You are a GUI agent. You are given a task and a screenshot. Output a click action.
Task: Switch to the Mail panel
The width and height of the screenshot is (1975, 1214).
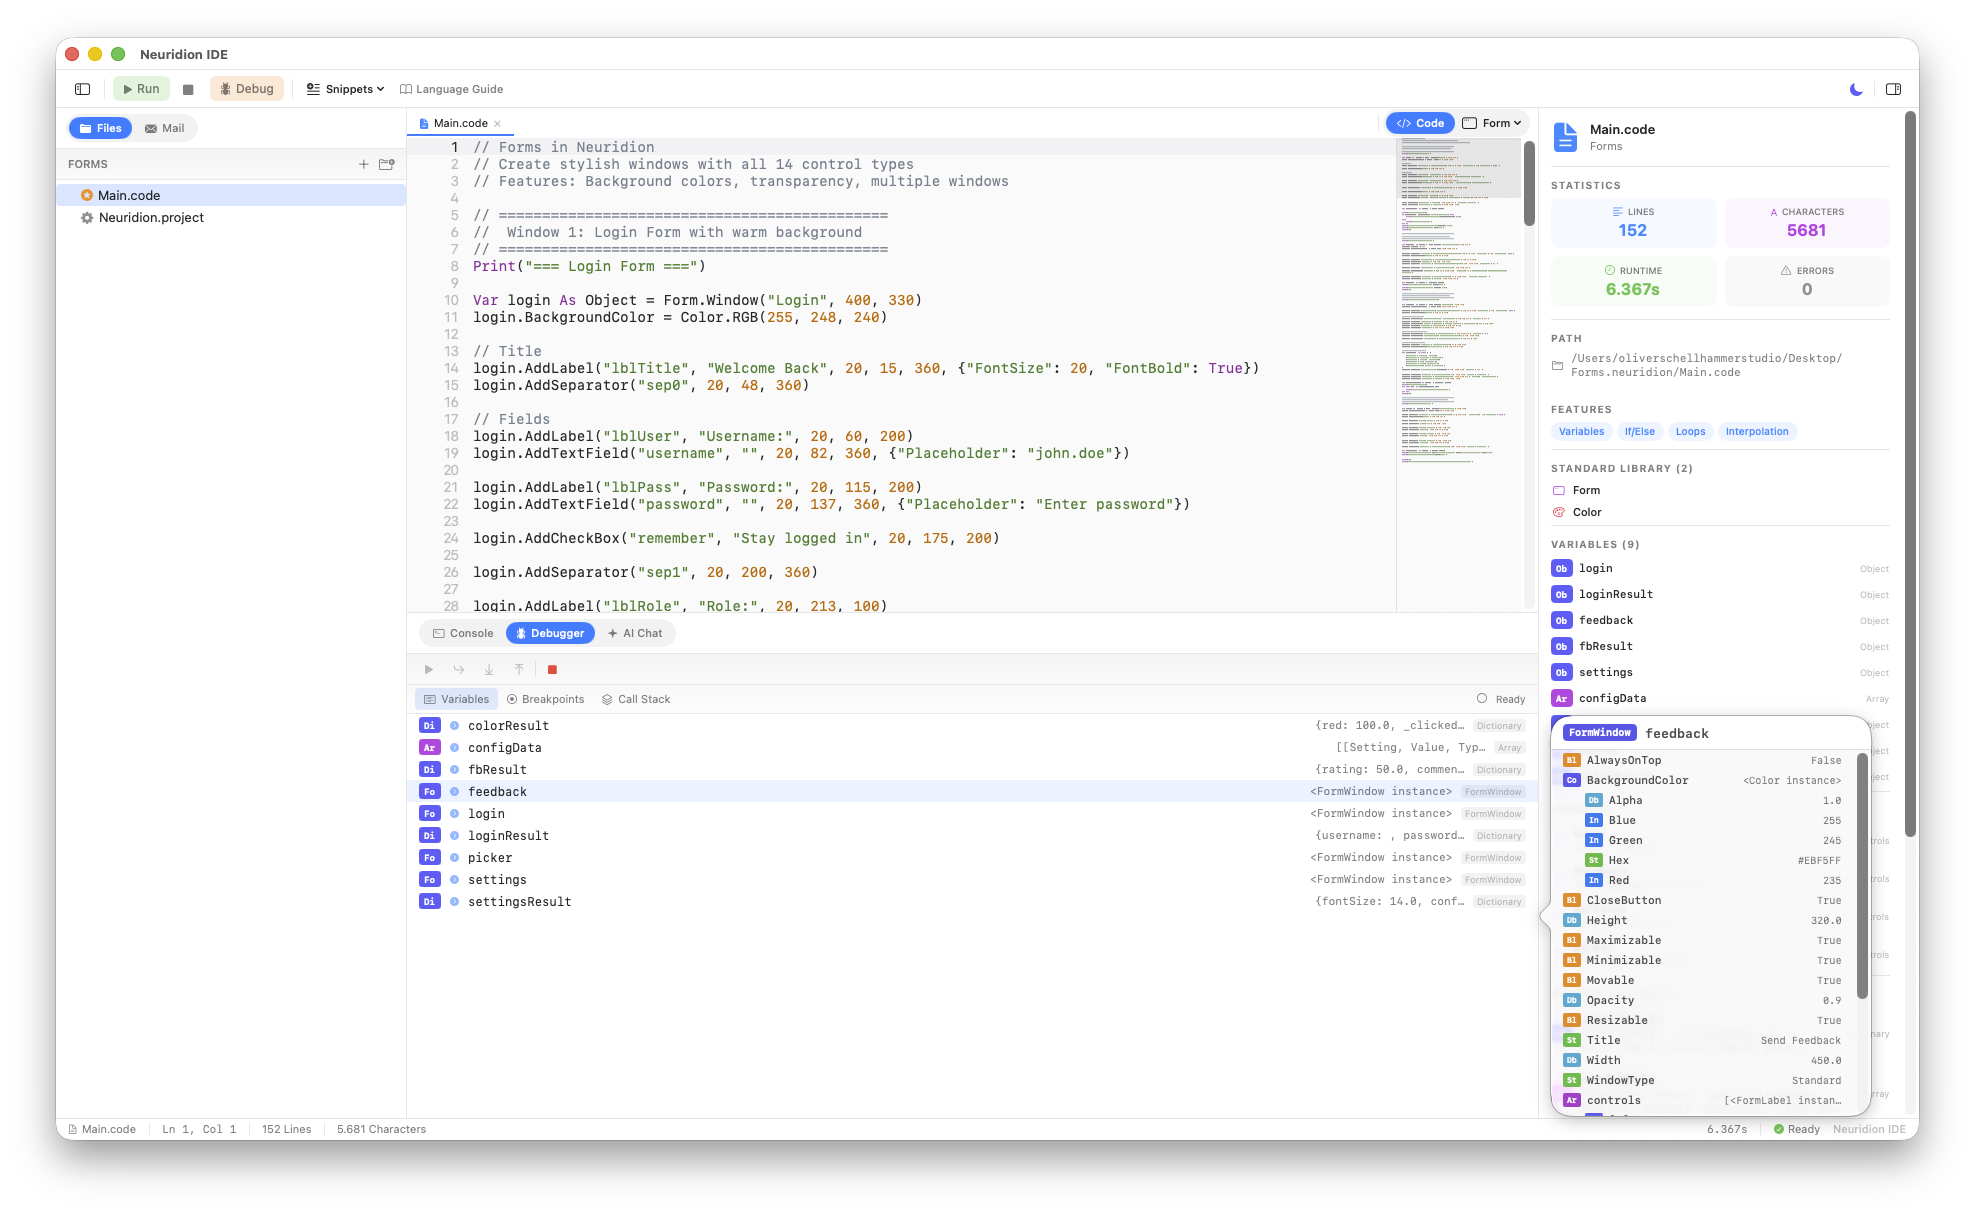[164, 128]
